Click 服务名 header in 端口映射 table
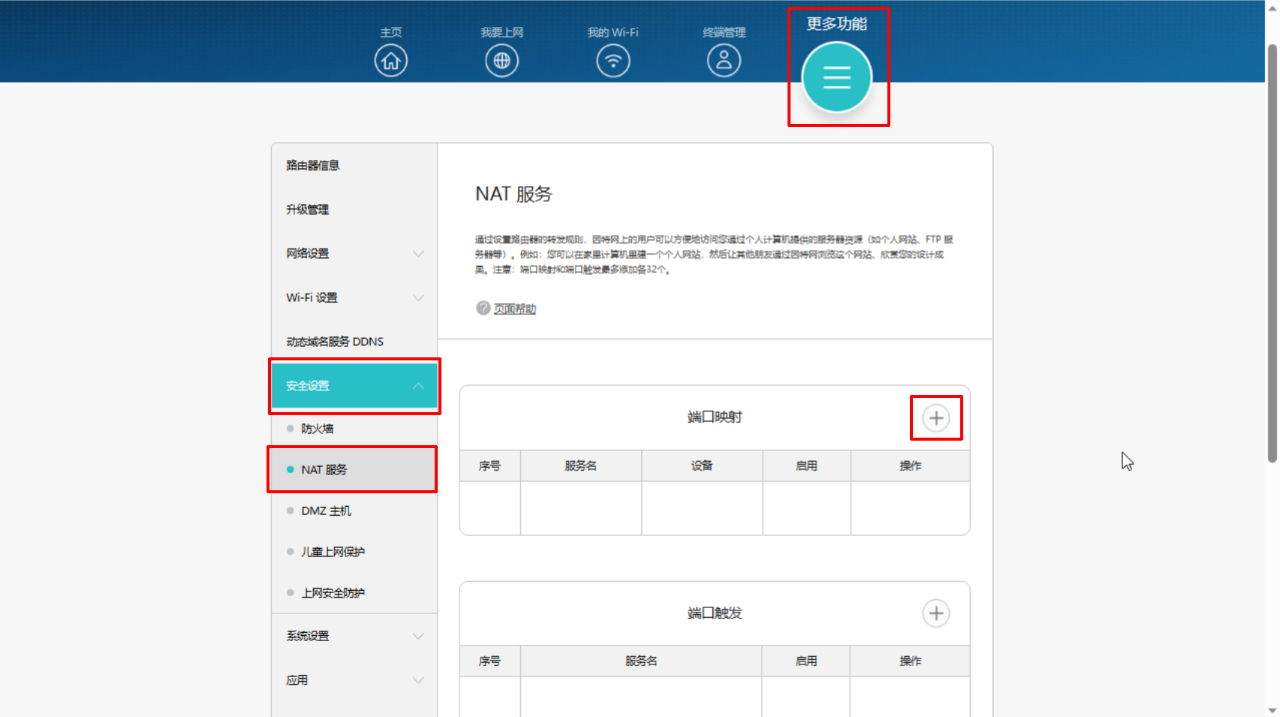 point(581,466)
